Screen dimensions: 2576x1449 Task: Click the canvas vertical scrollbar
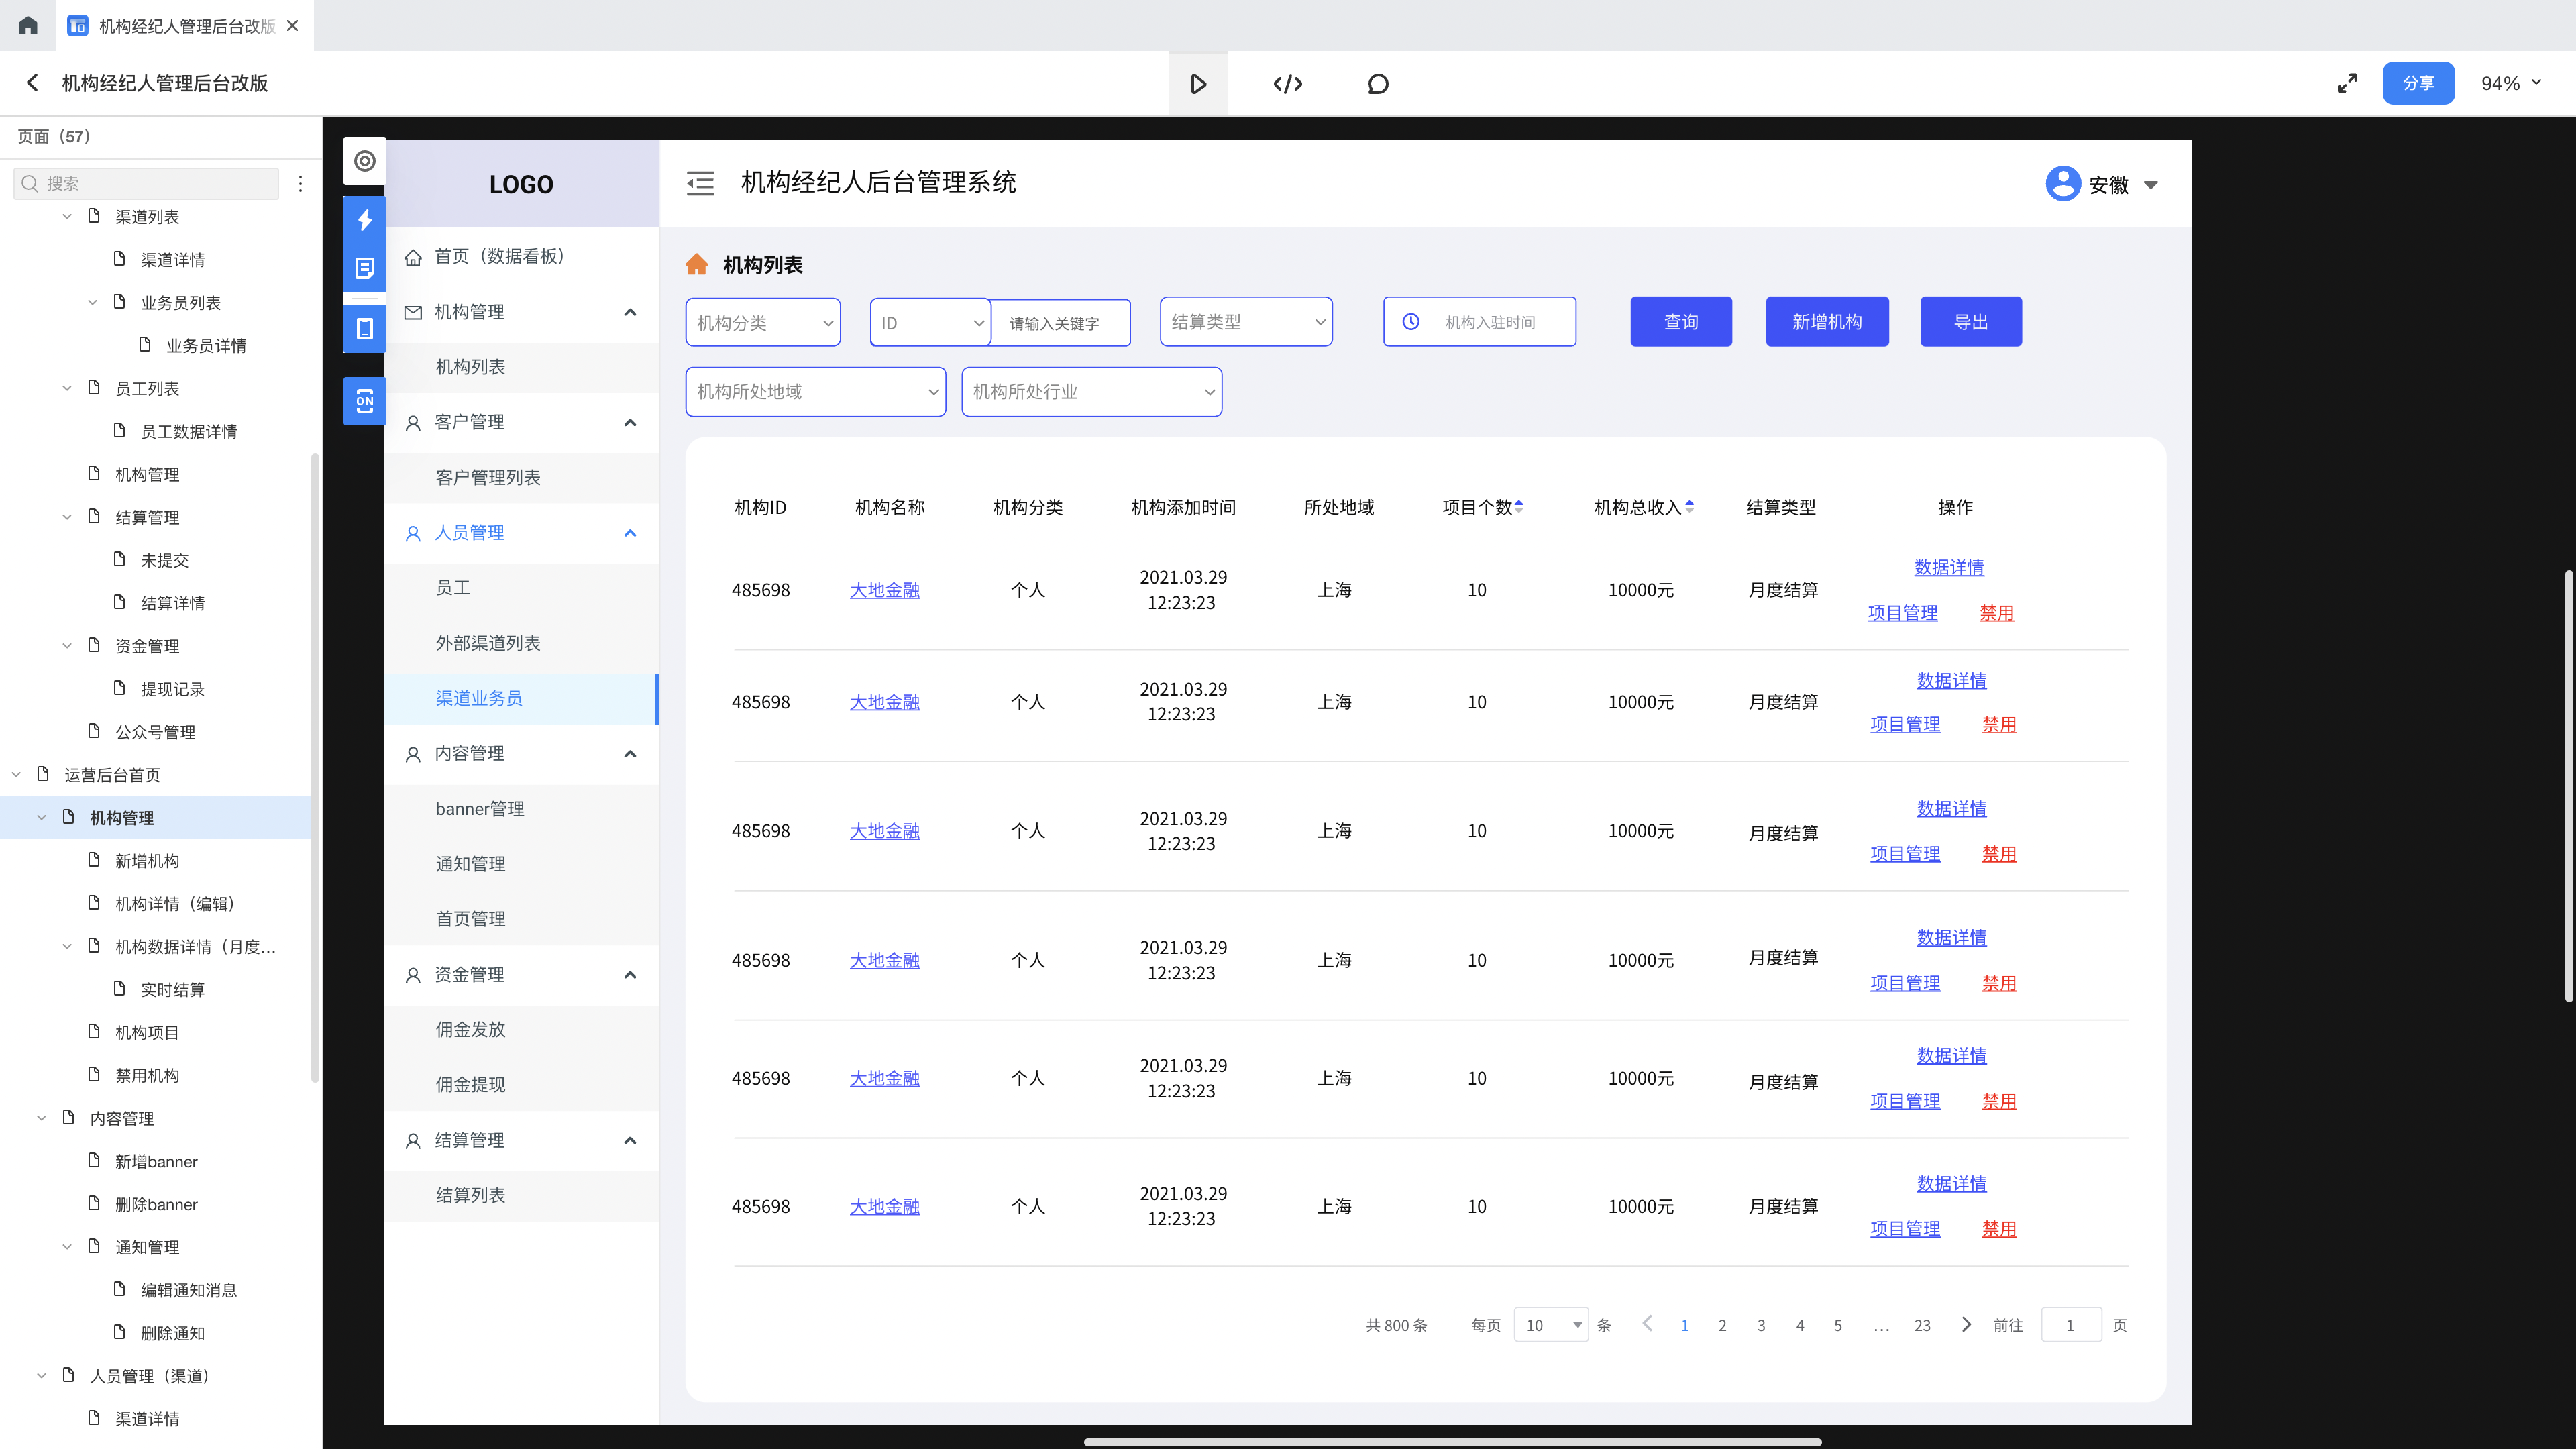coord(2568,786)
